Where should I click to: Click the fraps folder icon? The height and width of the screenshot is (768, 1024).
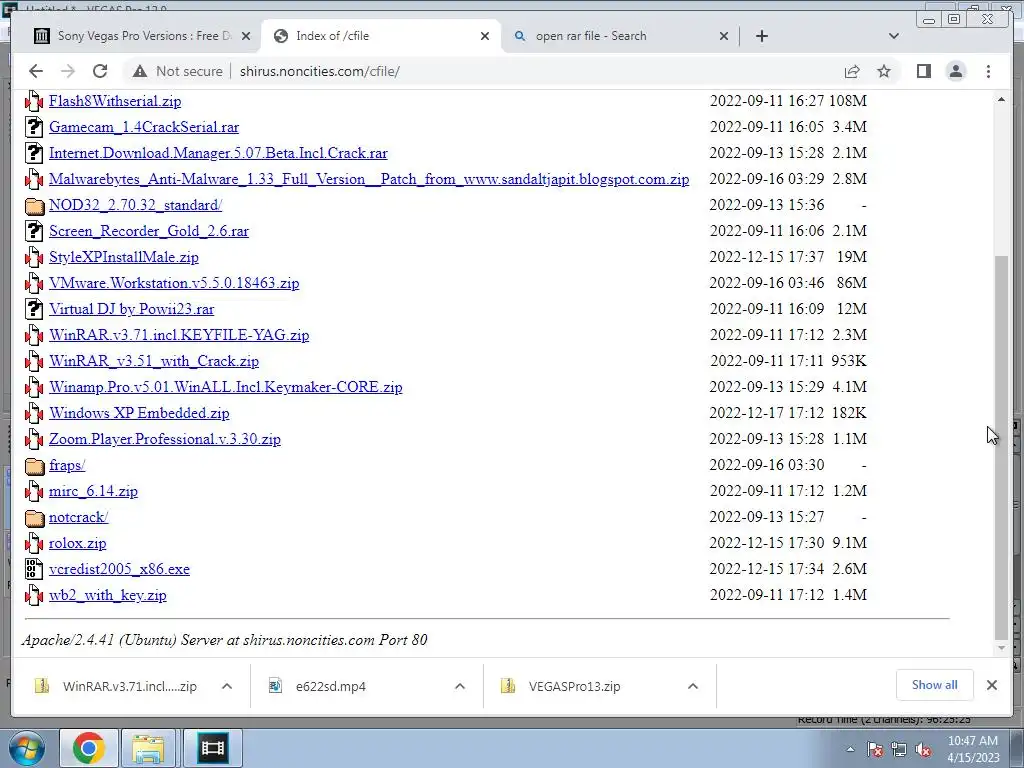click(x=34, y=466)
